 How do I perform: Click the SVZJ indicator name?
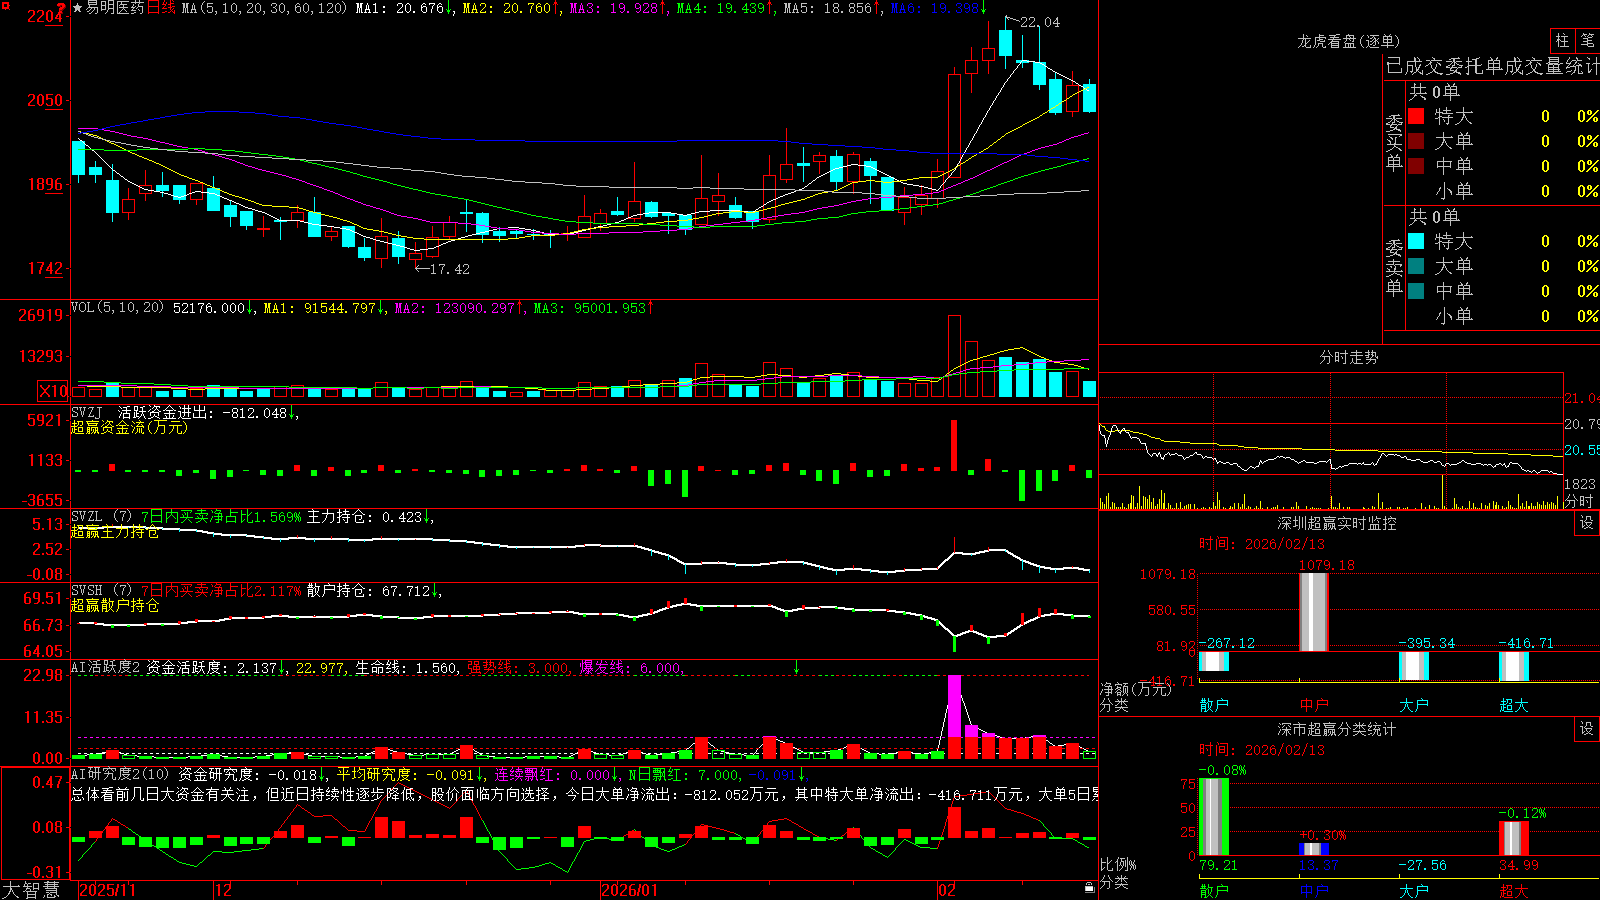87,412
